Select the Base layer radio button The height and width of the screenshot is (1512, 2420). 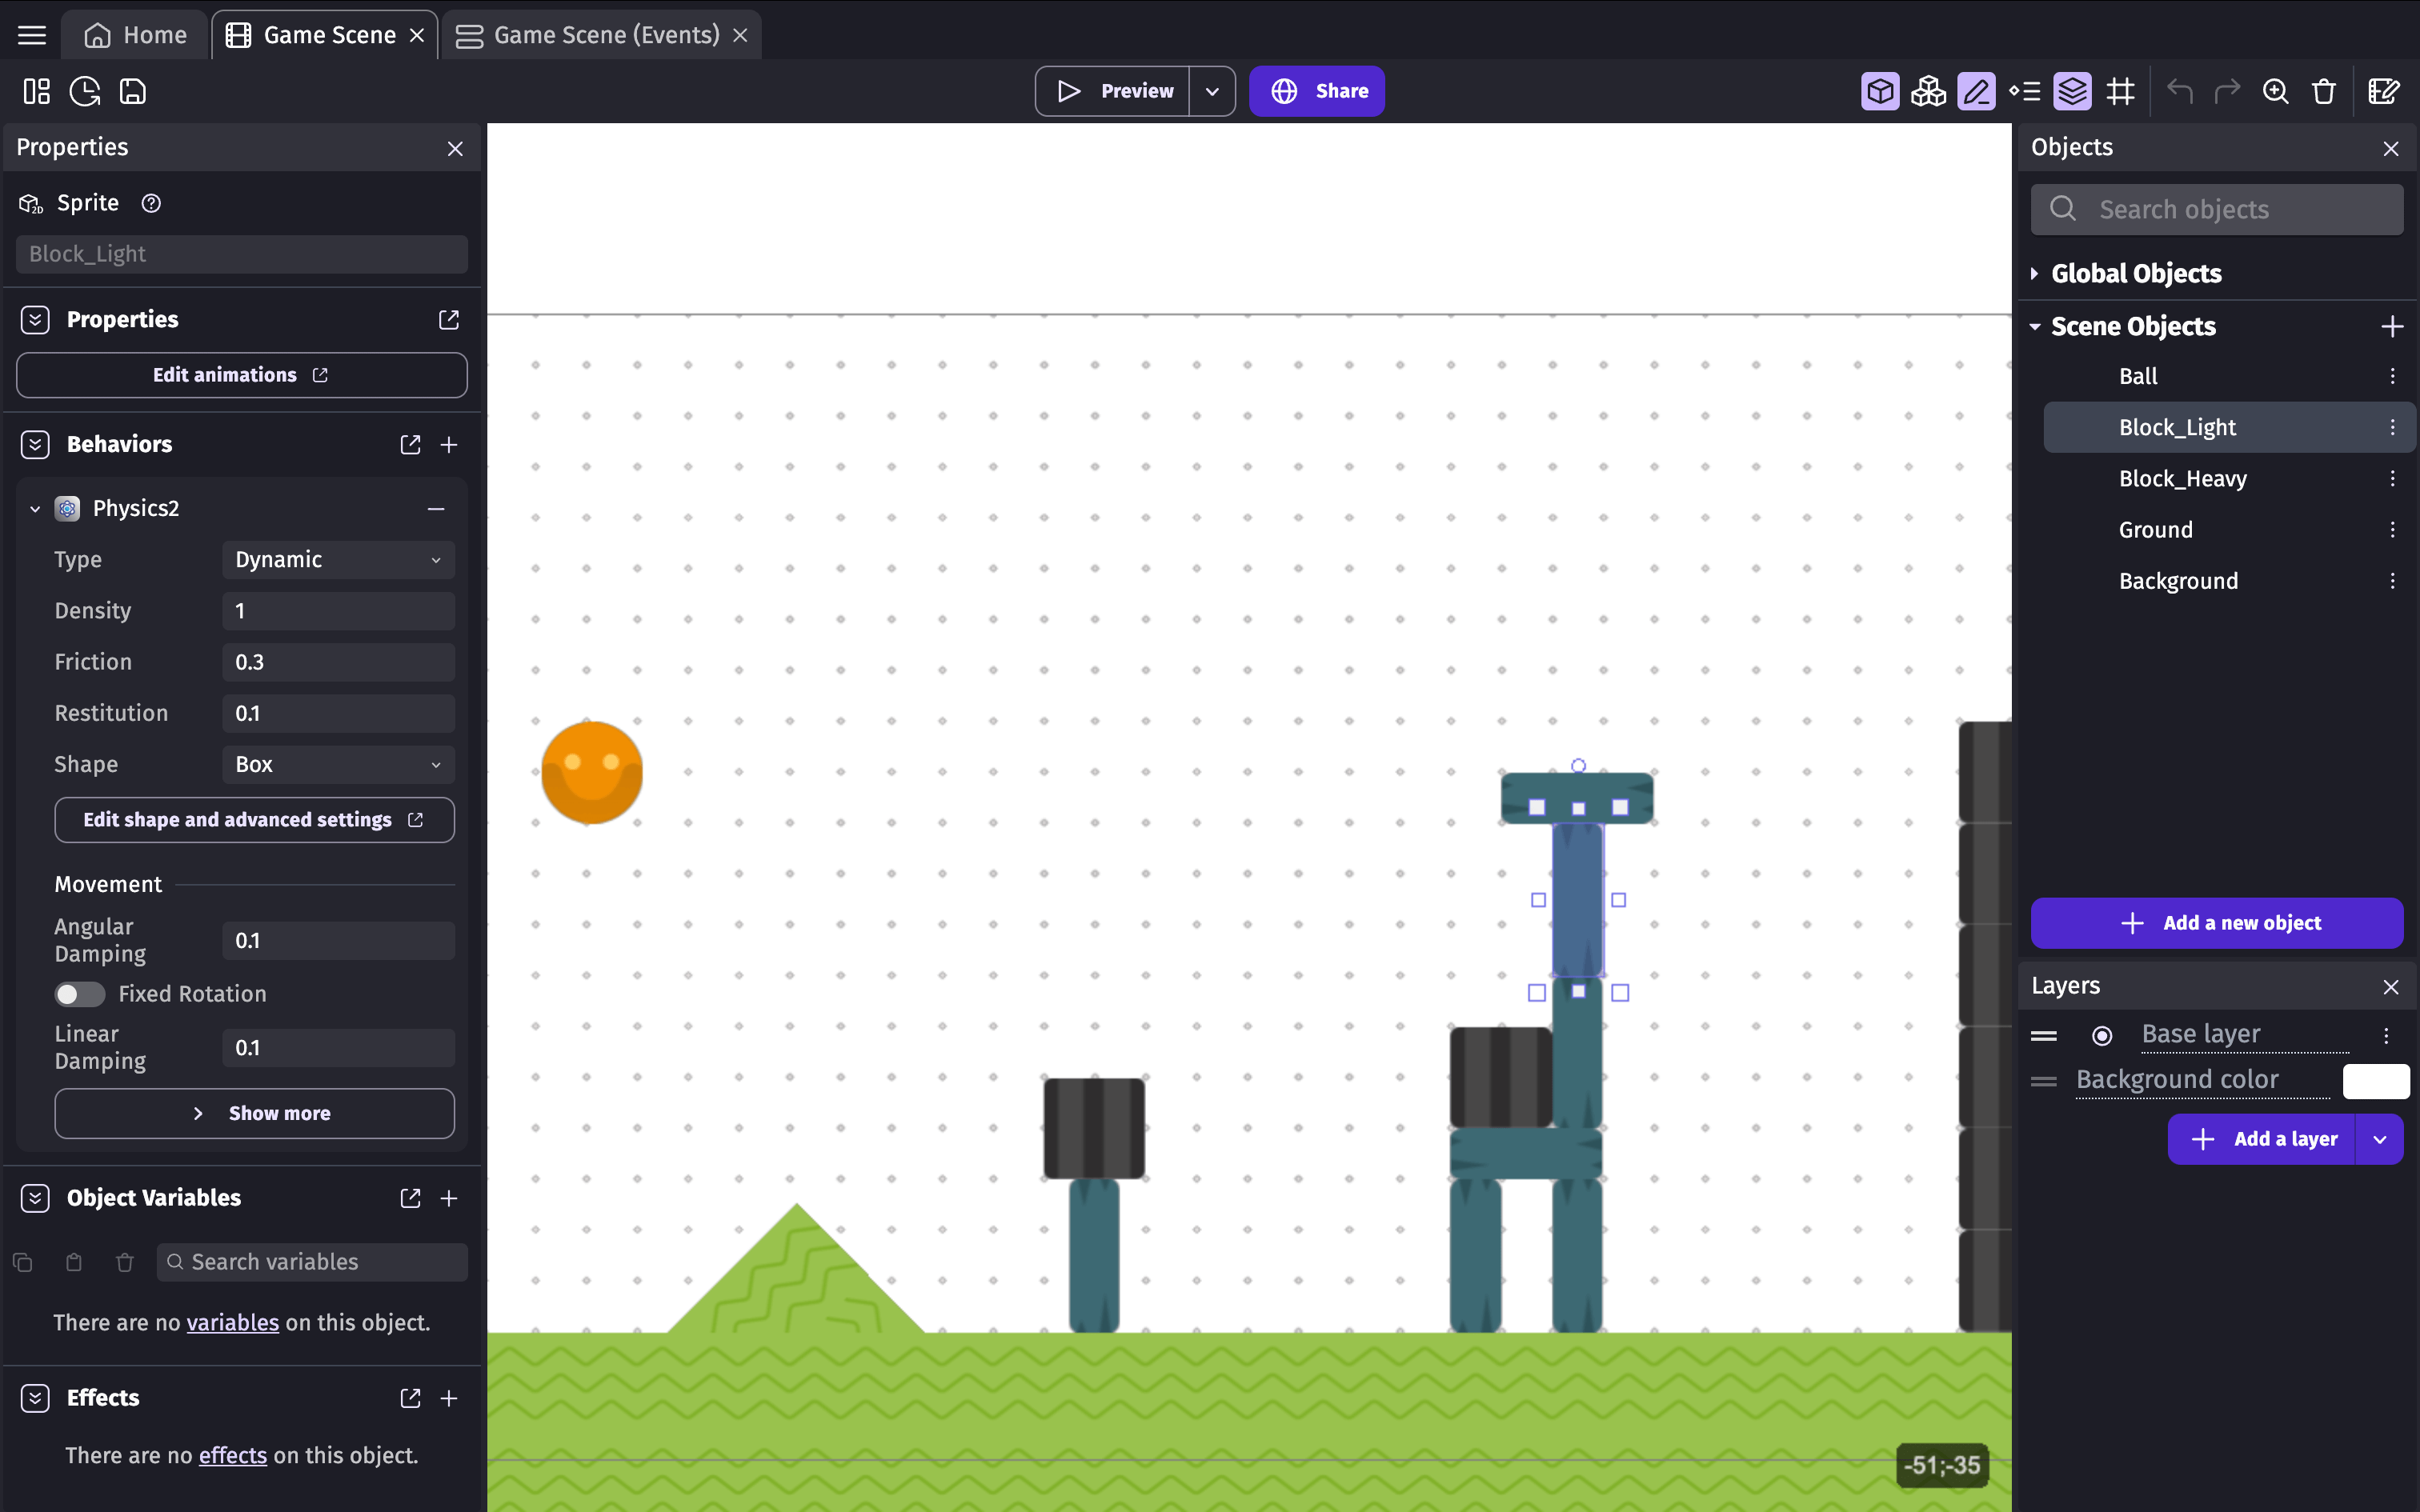(2102, 1035)
